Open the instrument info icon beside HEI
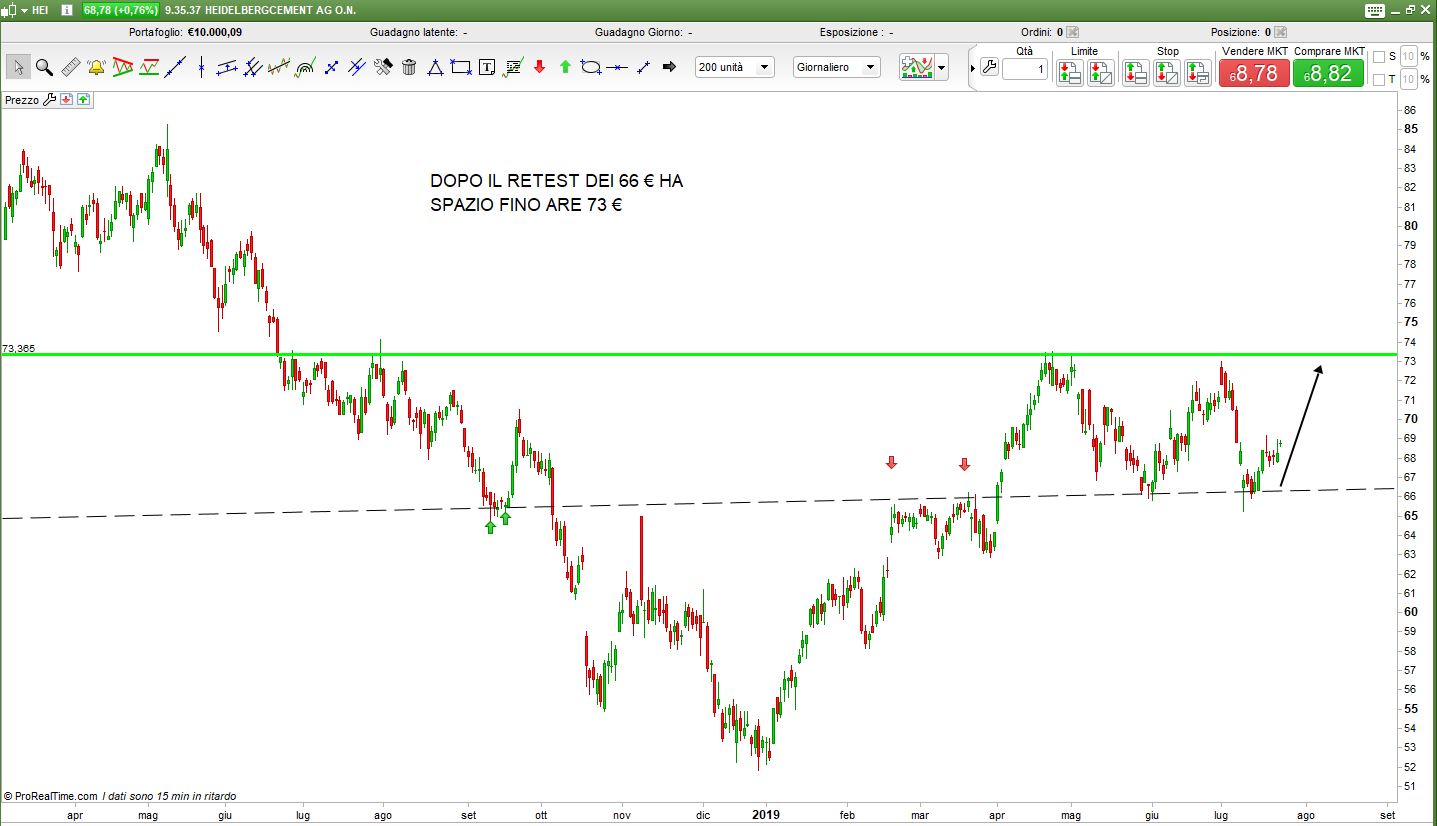This screenshot has width=1437, height=826. pyautogui.click(x=66, y=10)
